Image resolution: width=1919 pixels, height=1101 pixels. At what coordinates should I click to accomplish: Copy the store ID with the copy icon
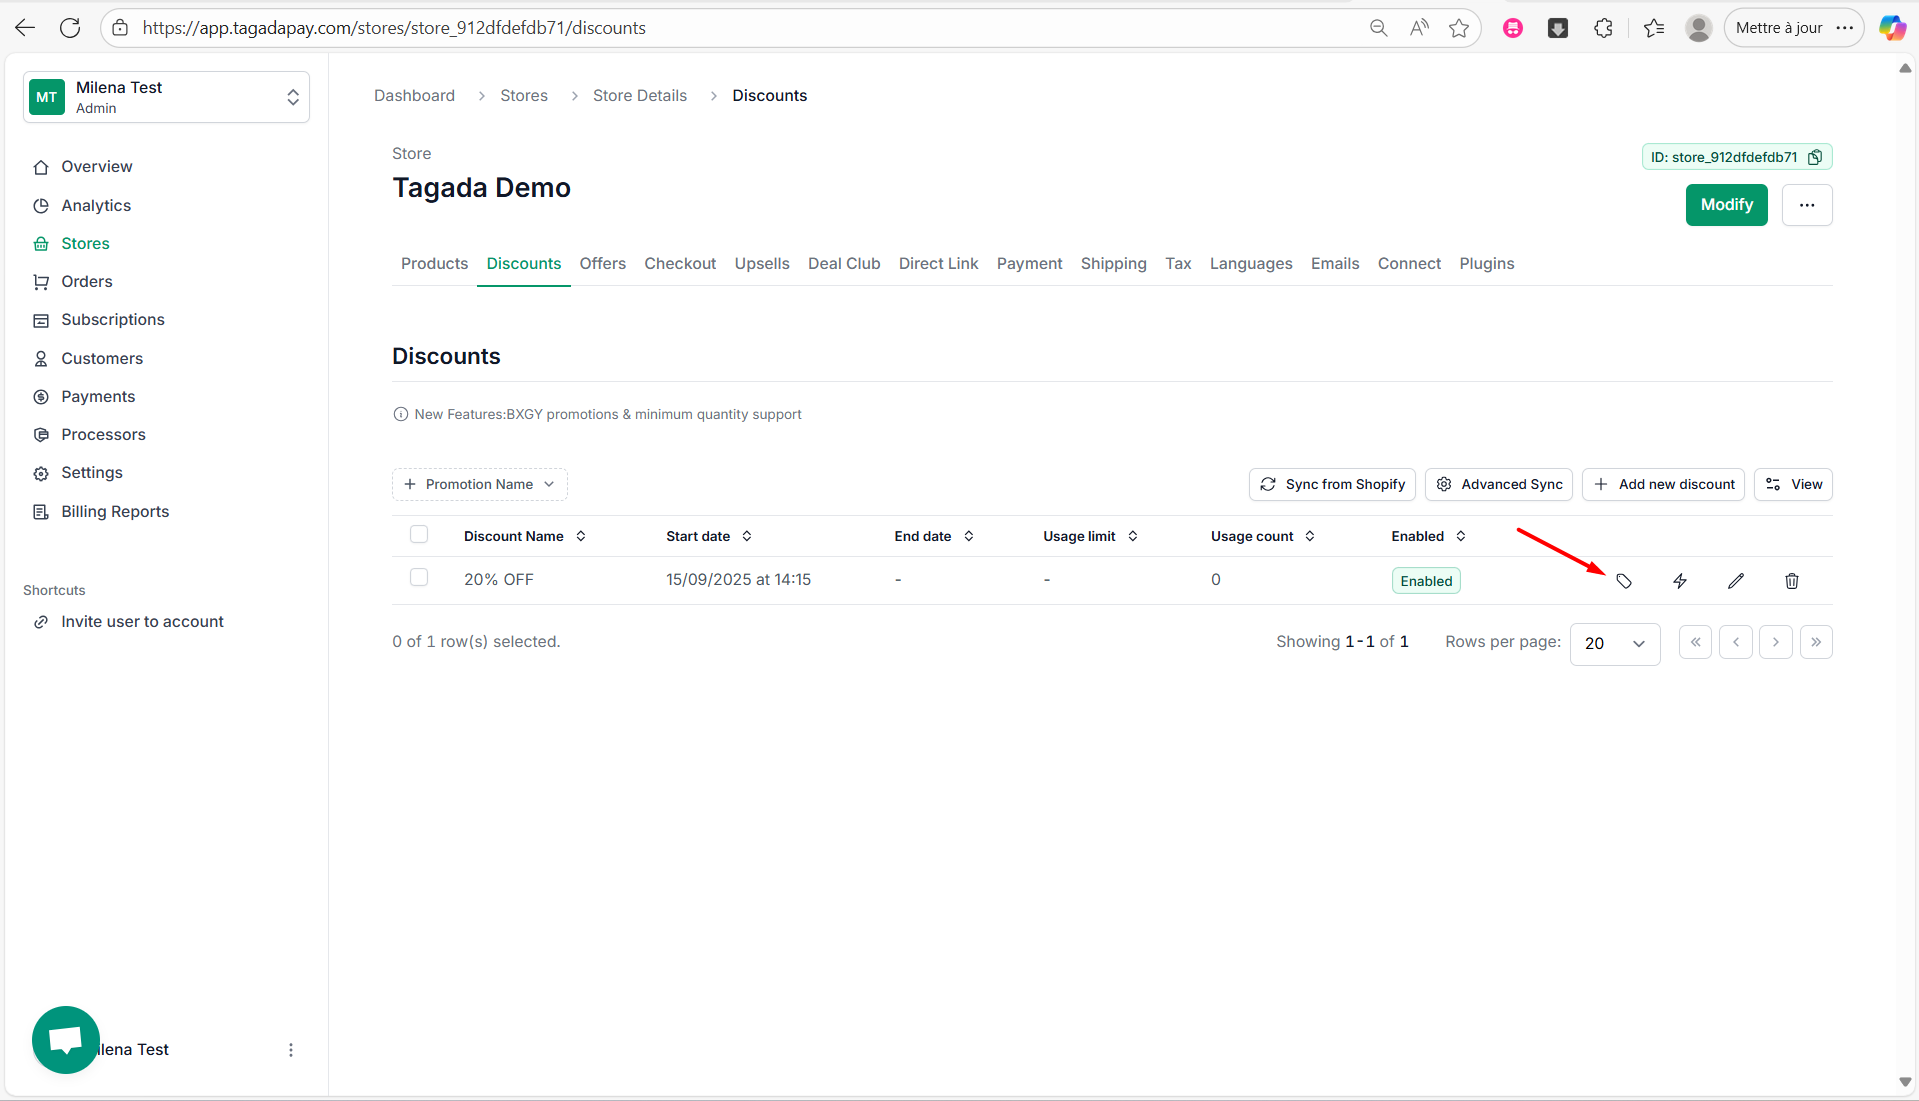(x=1815, y=157)
